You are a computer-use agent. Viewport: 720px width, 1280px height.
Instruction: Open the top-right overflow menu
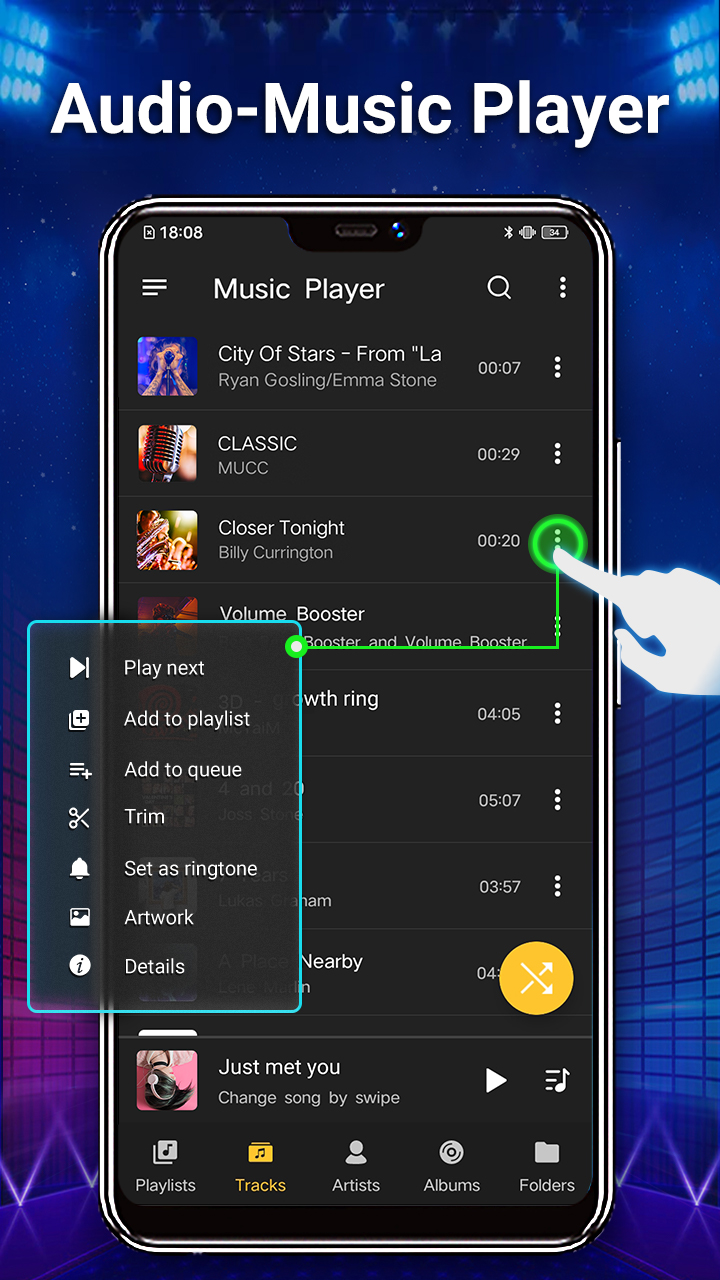562,288
